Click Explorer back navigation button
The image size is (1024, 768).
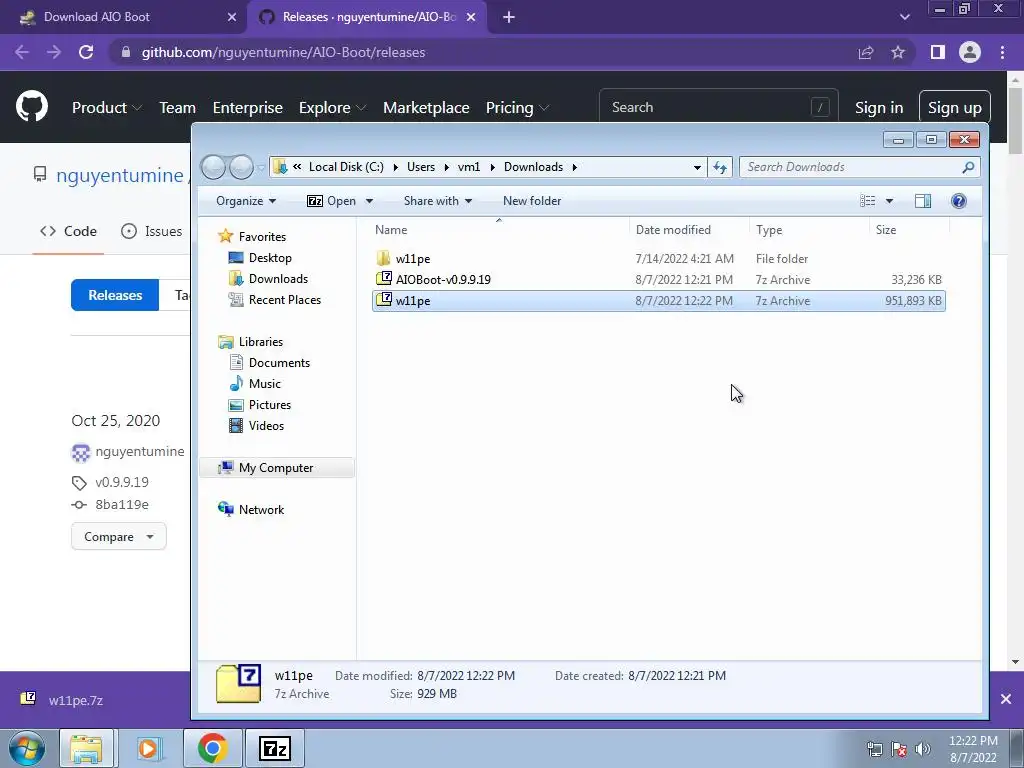pos(213,167)
